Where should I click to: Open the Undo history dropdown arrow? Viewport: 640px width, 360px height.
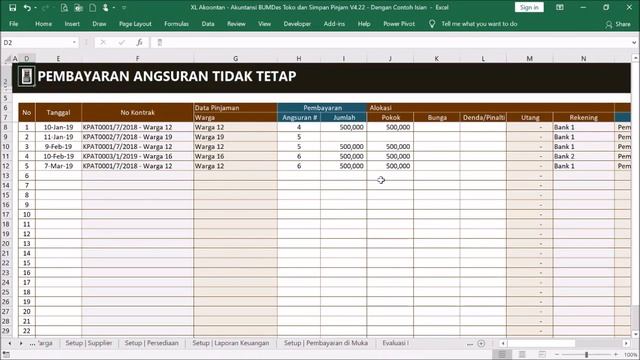pos(35,7)
